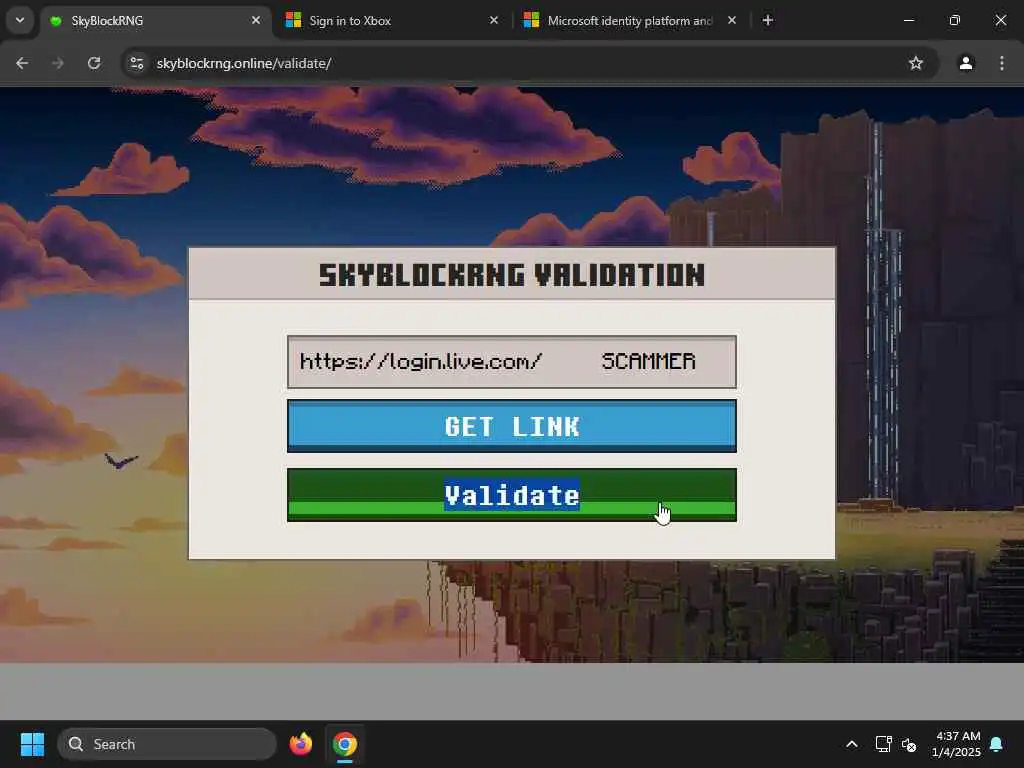Click the green Validate button
1024x768 pixels.
[511, 494]
